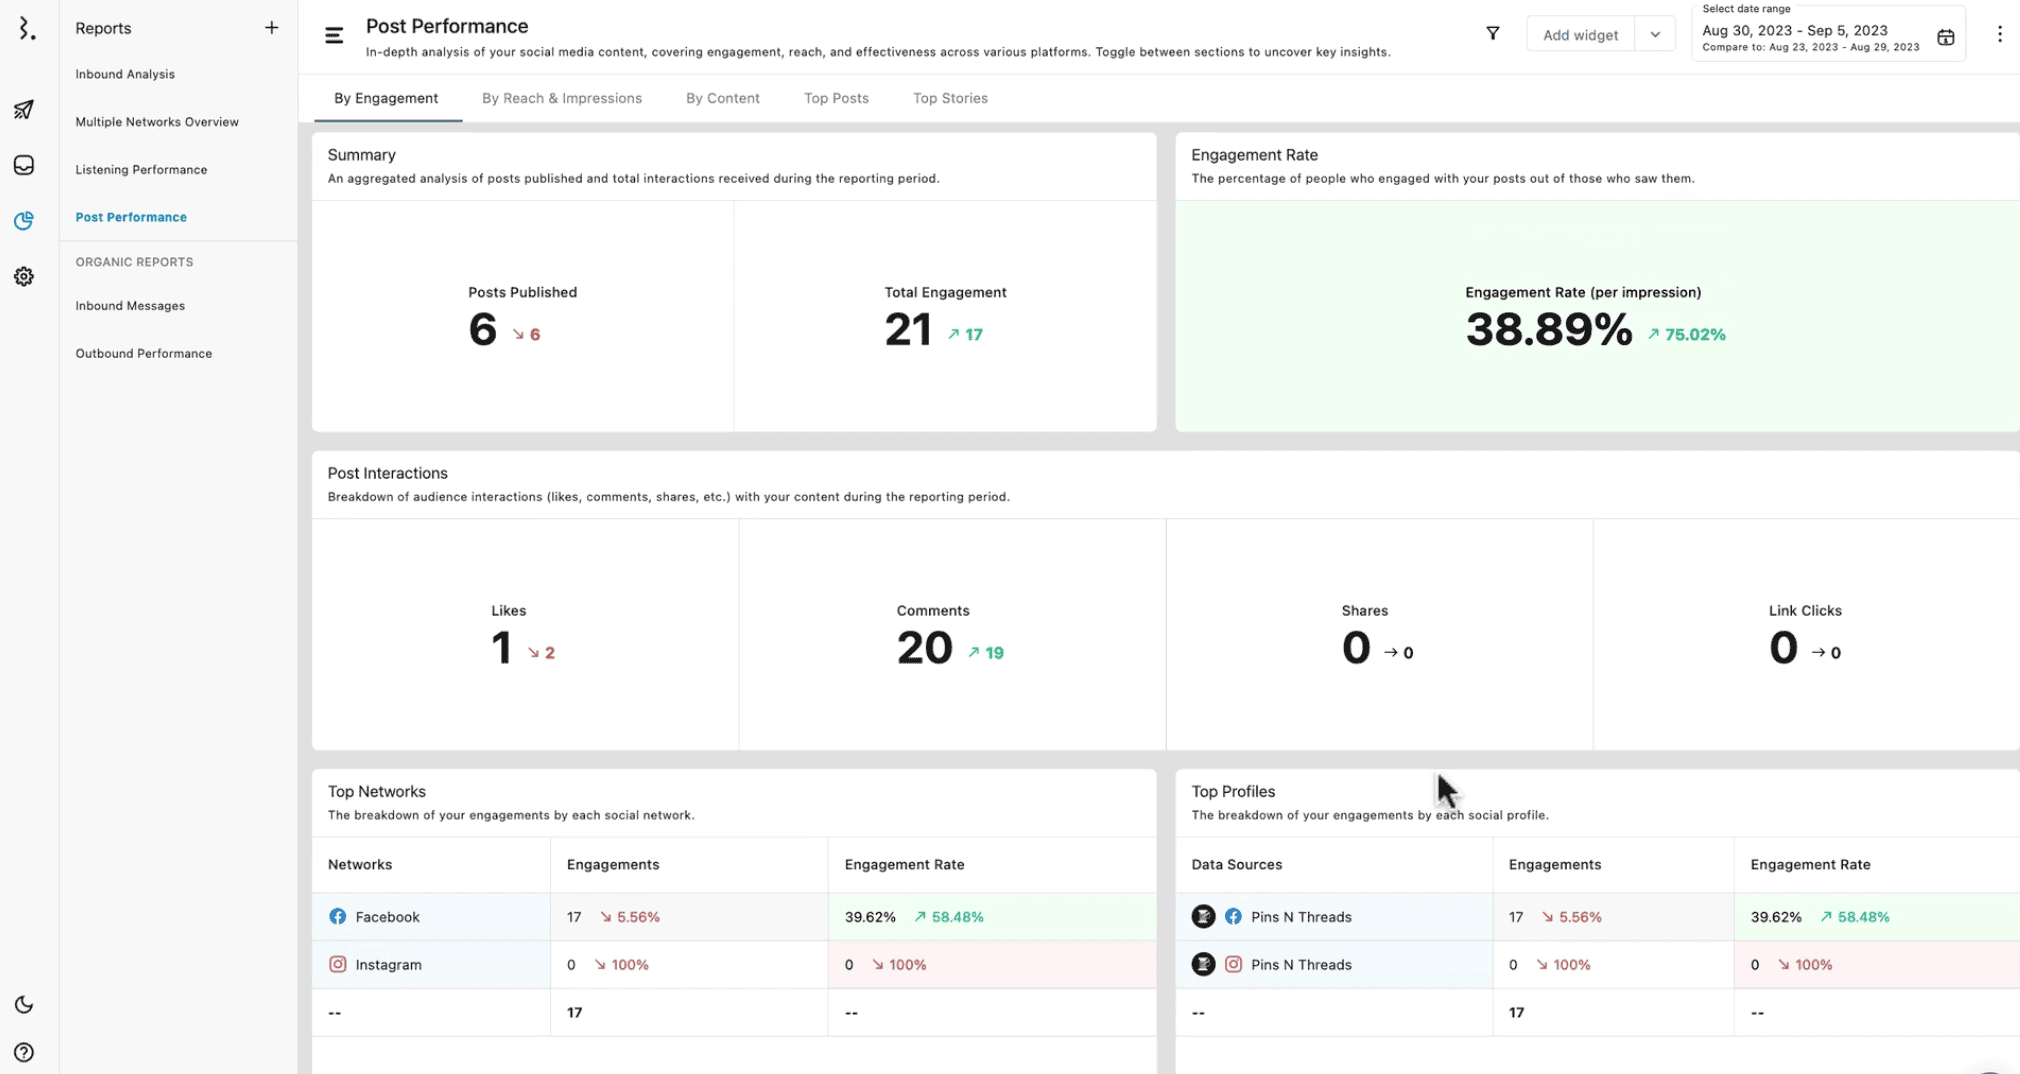Switch to the By Content tab
The width and height of the screenshot is (2020, 1074).
click(723, 98)
